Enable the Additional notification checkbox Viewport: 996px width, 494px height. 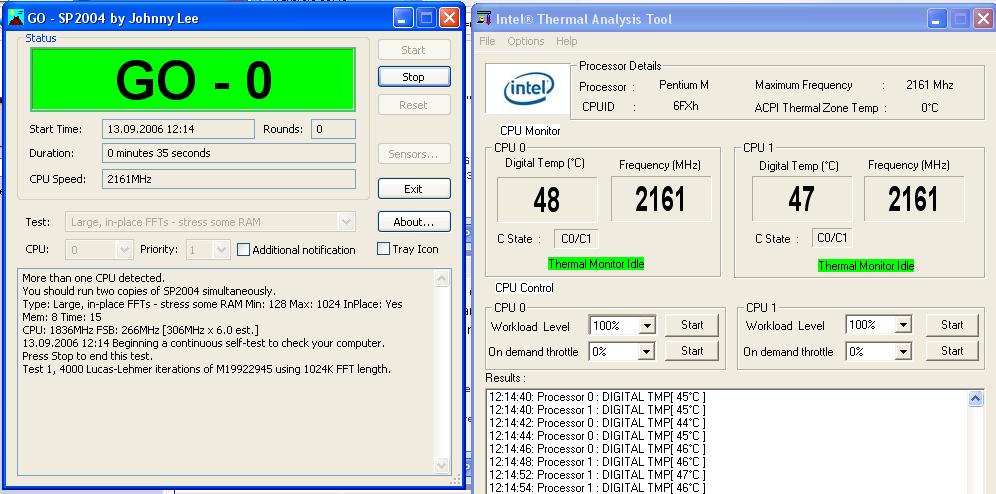(243, 250)
